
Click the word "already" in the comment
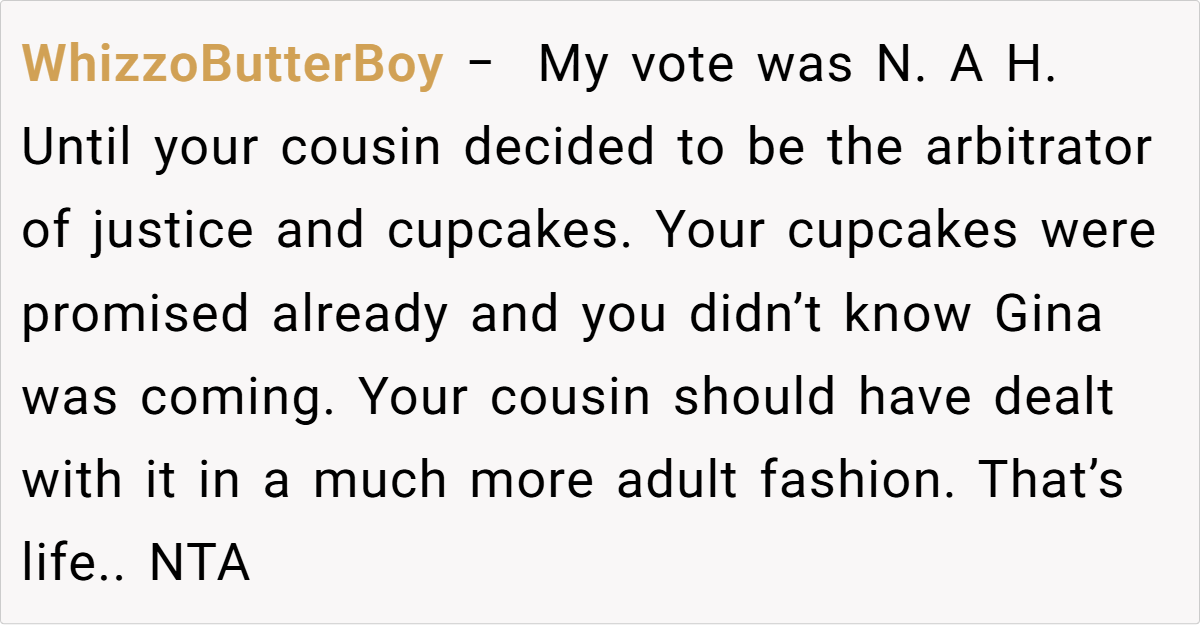[x=360, y=315]
